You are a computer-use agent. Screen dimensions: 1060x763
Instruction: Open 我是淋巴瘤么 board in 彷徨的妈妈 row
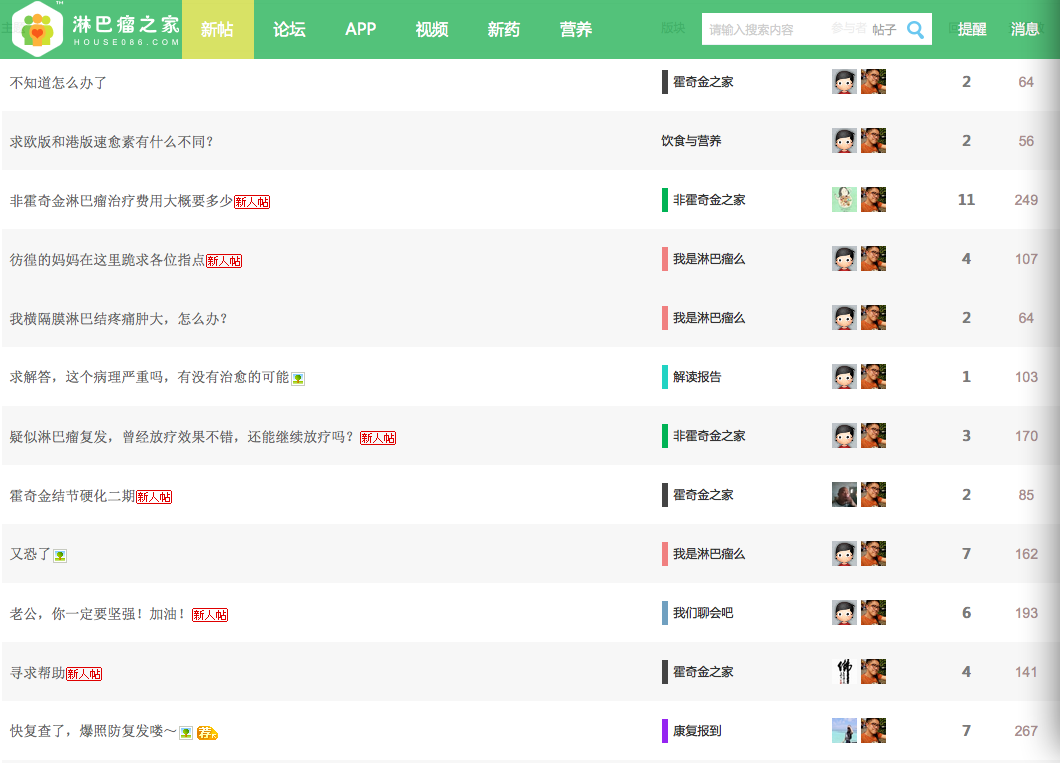[709, 259]
